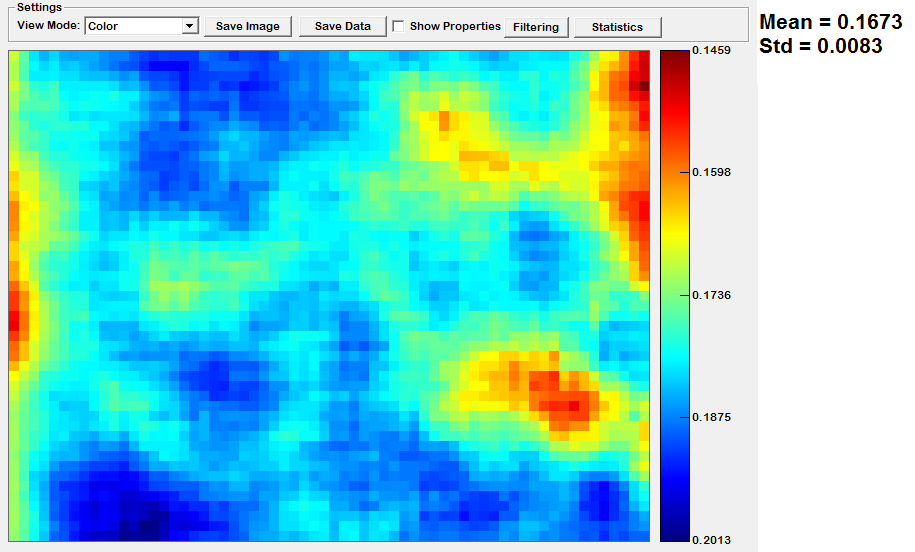Viewport: 915px width, 552px height.
Task: Select the red region at heatmap top-right corner
Action: pos(635,80)
